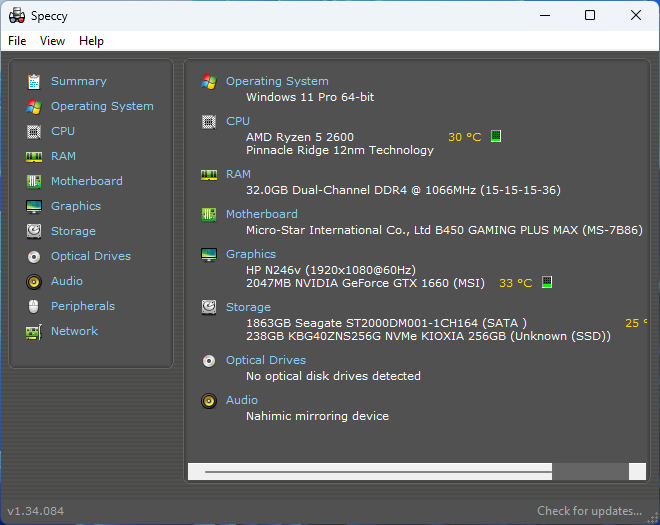Click the Windows flag icon in main panel
Screen dimensions: 660x525
tap(209, 82)
